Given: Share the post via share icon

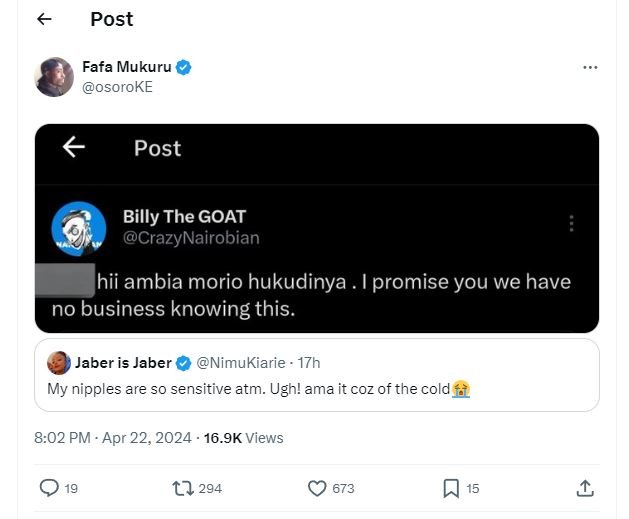Looking at the screenshot, I should (585, 488).
